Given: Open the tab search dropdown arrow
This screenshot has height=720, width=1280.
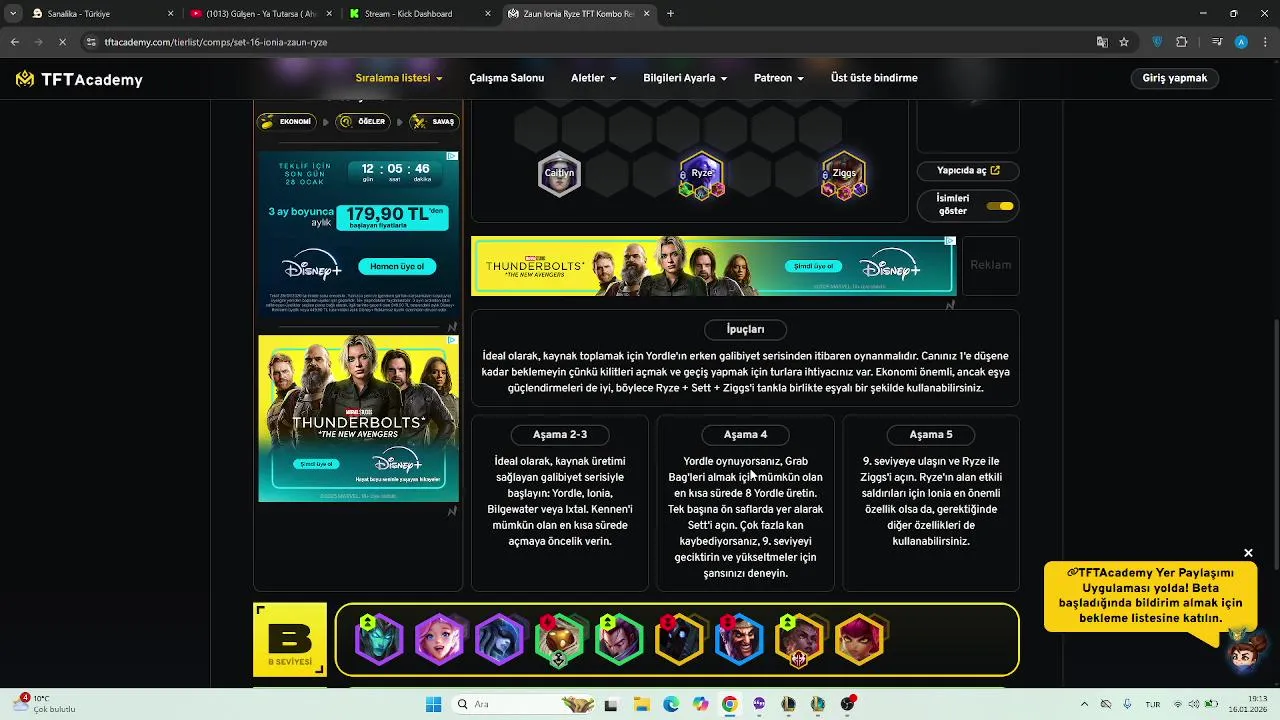Looking at the screenshot, I should click(x=13, y=14).
